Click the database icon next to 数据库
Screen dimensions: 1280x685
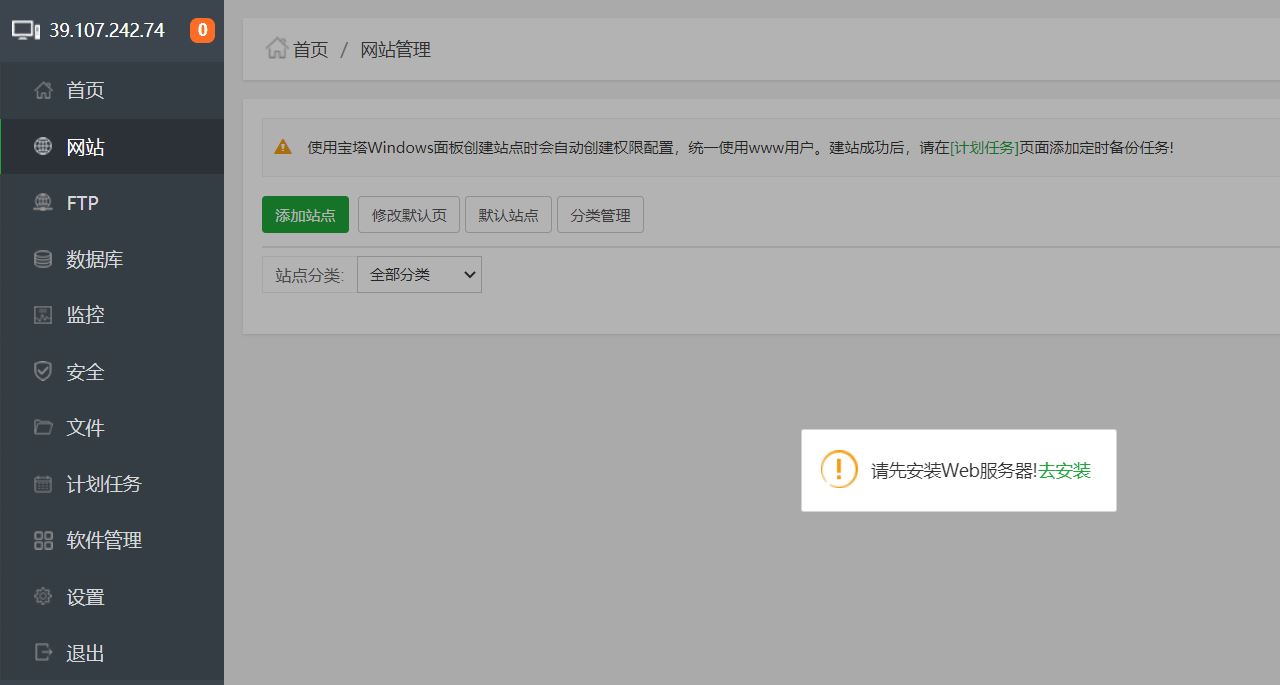(x=43, y=259)
